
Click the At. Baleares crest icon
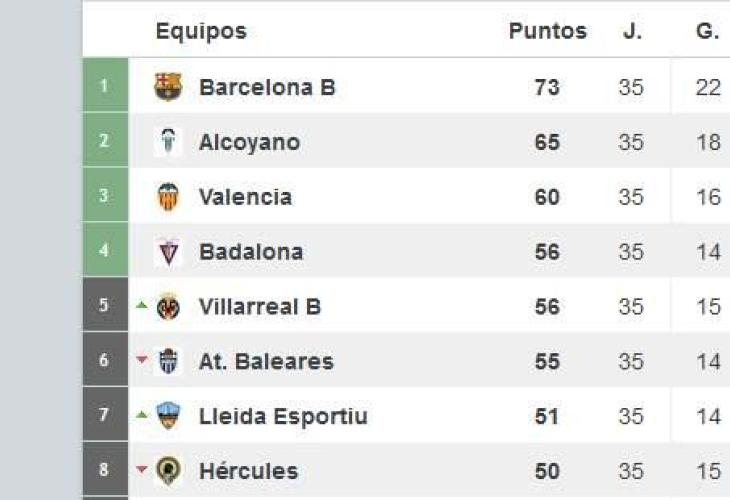click(x=168, y=361)
